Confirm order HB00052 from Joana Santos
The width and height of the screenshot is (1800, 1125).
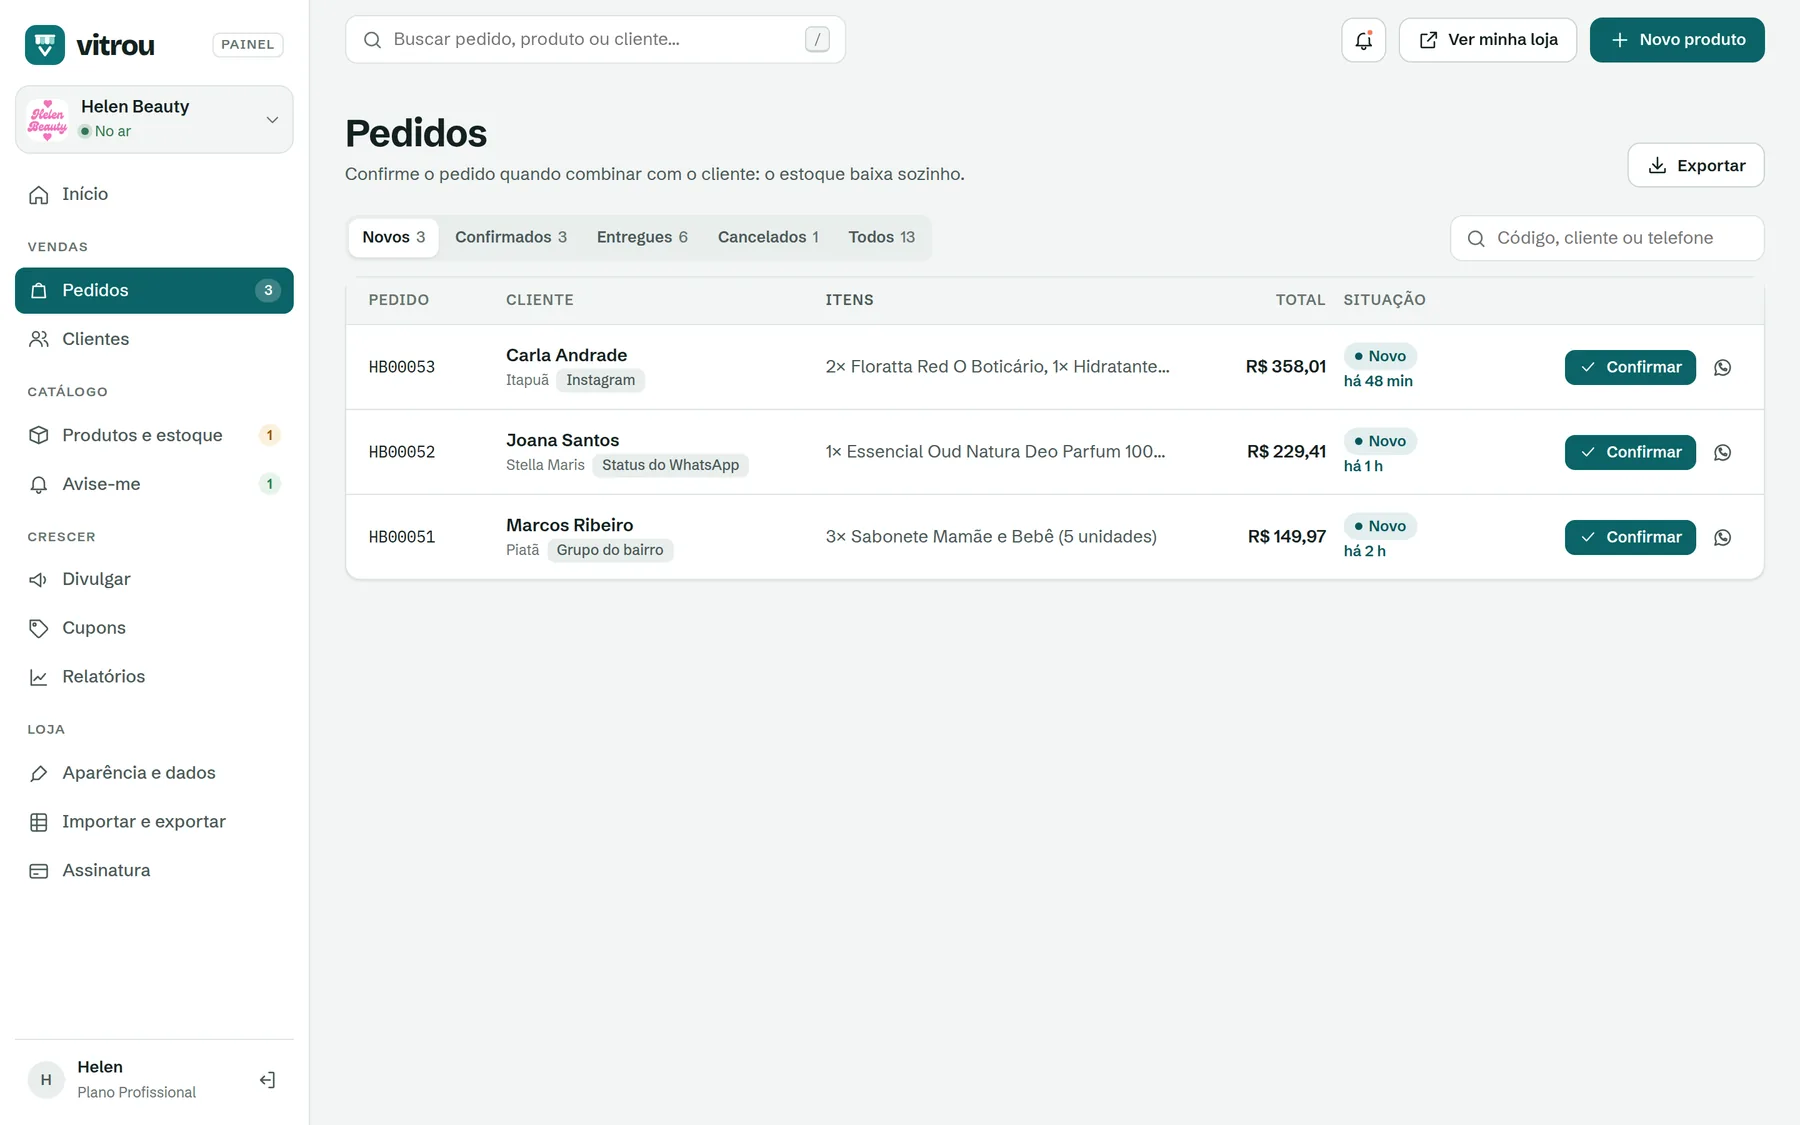click(1630, 452)
